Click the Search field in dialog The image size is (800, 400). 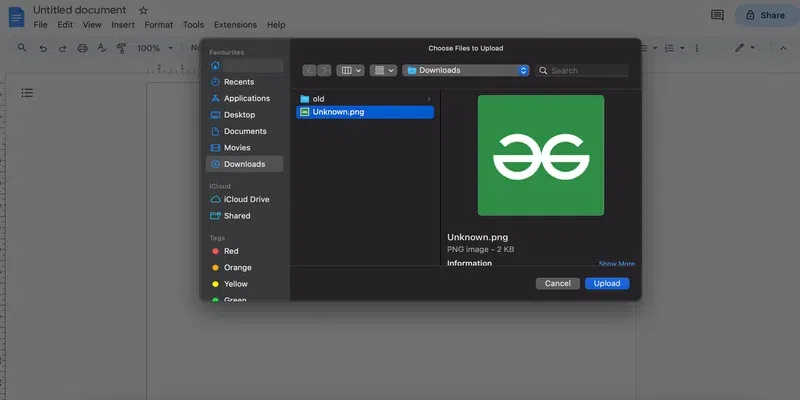point(582,70)
